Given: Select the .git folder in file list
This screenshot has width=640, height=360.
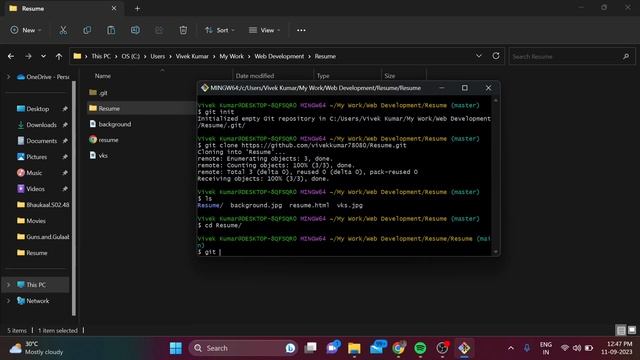Looking at the screenshot, I should point(103,93).
